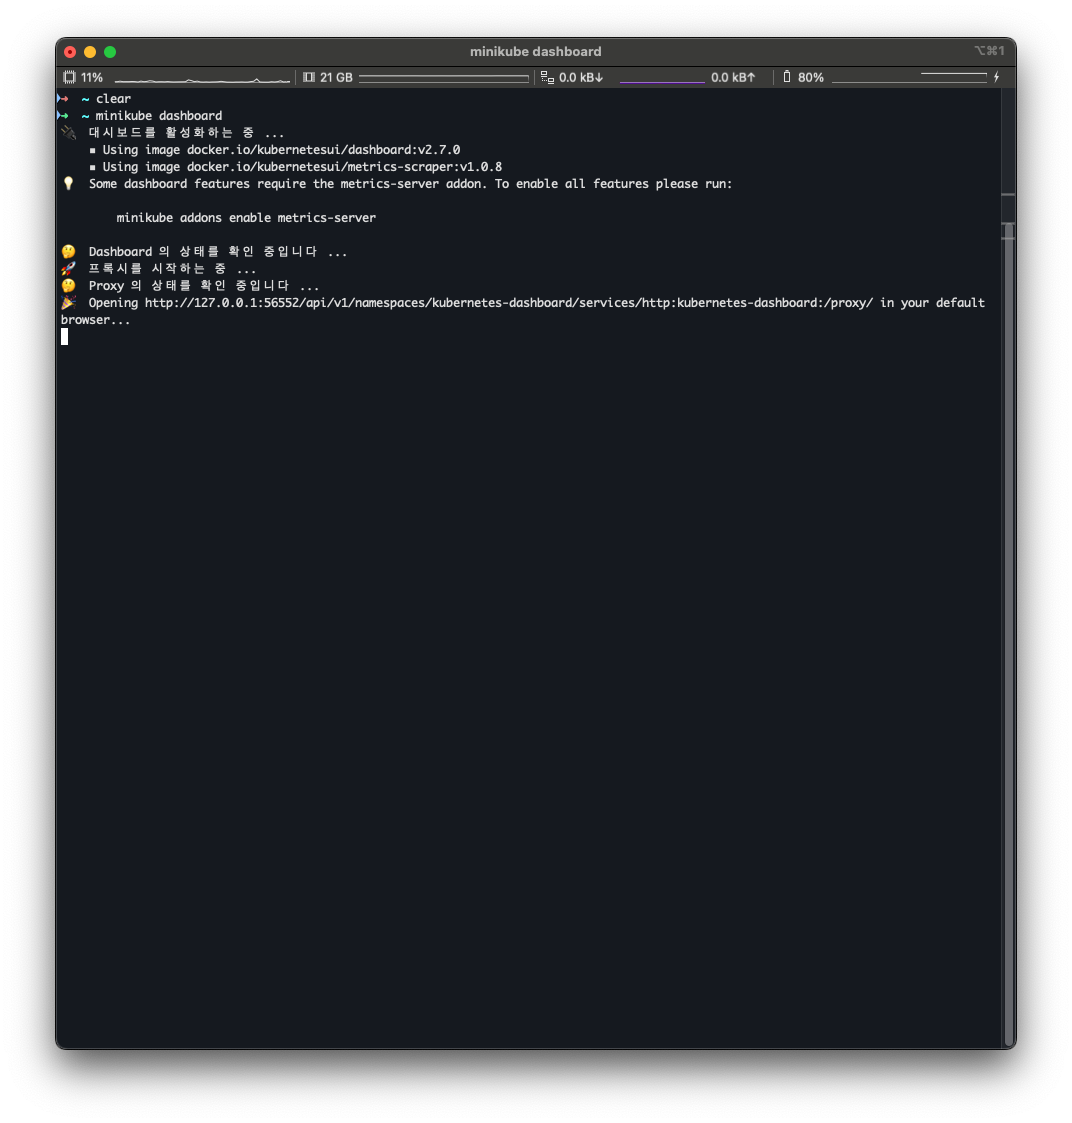Minimize the terminal with yellow button
The height and width of the screenshot is (1123, 1072).
point(90,52)
